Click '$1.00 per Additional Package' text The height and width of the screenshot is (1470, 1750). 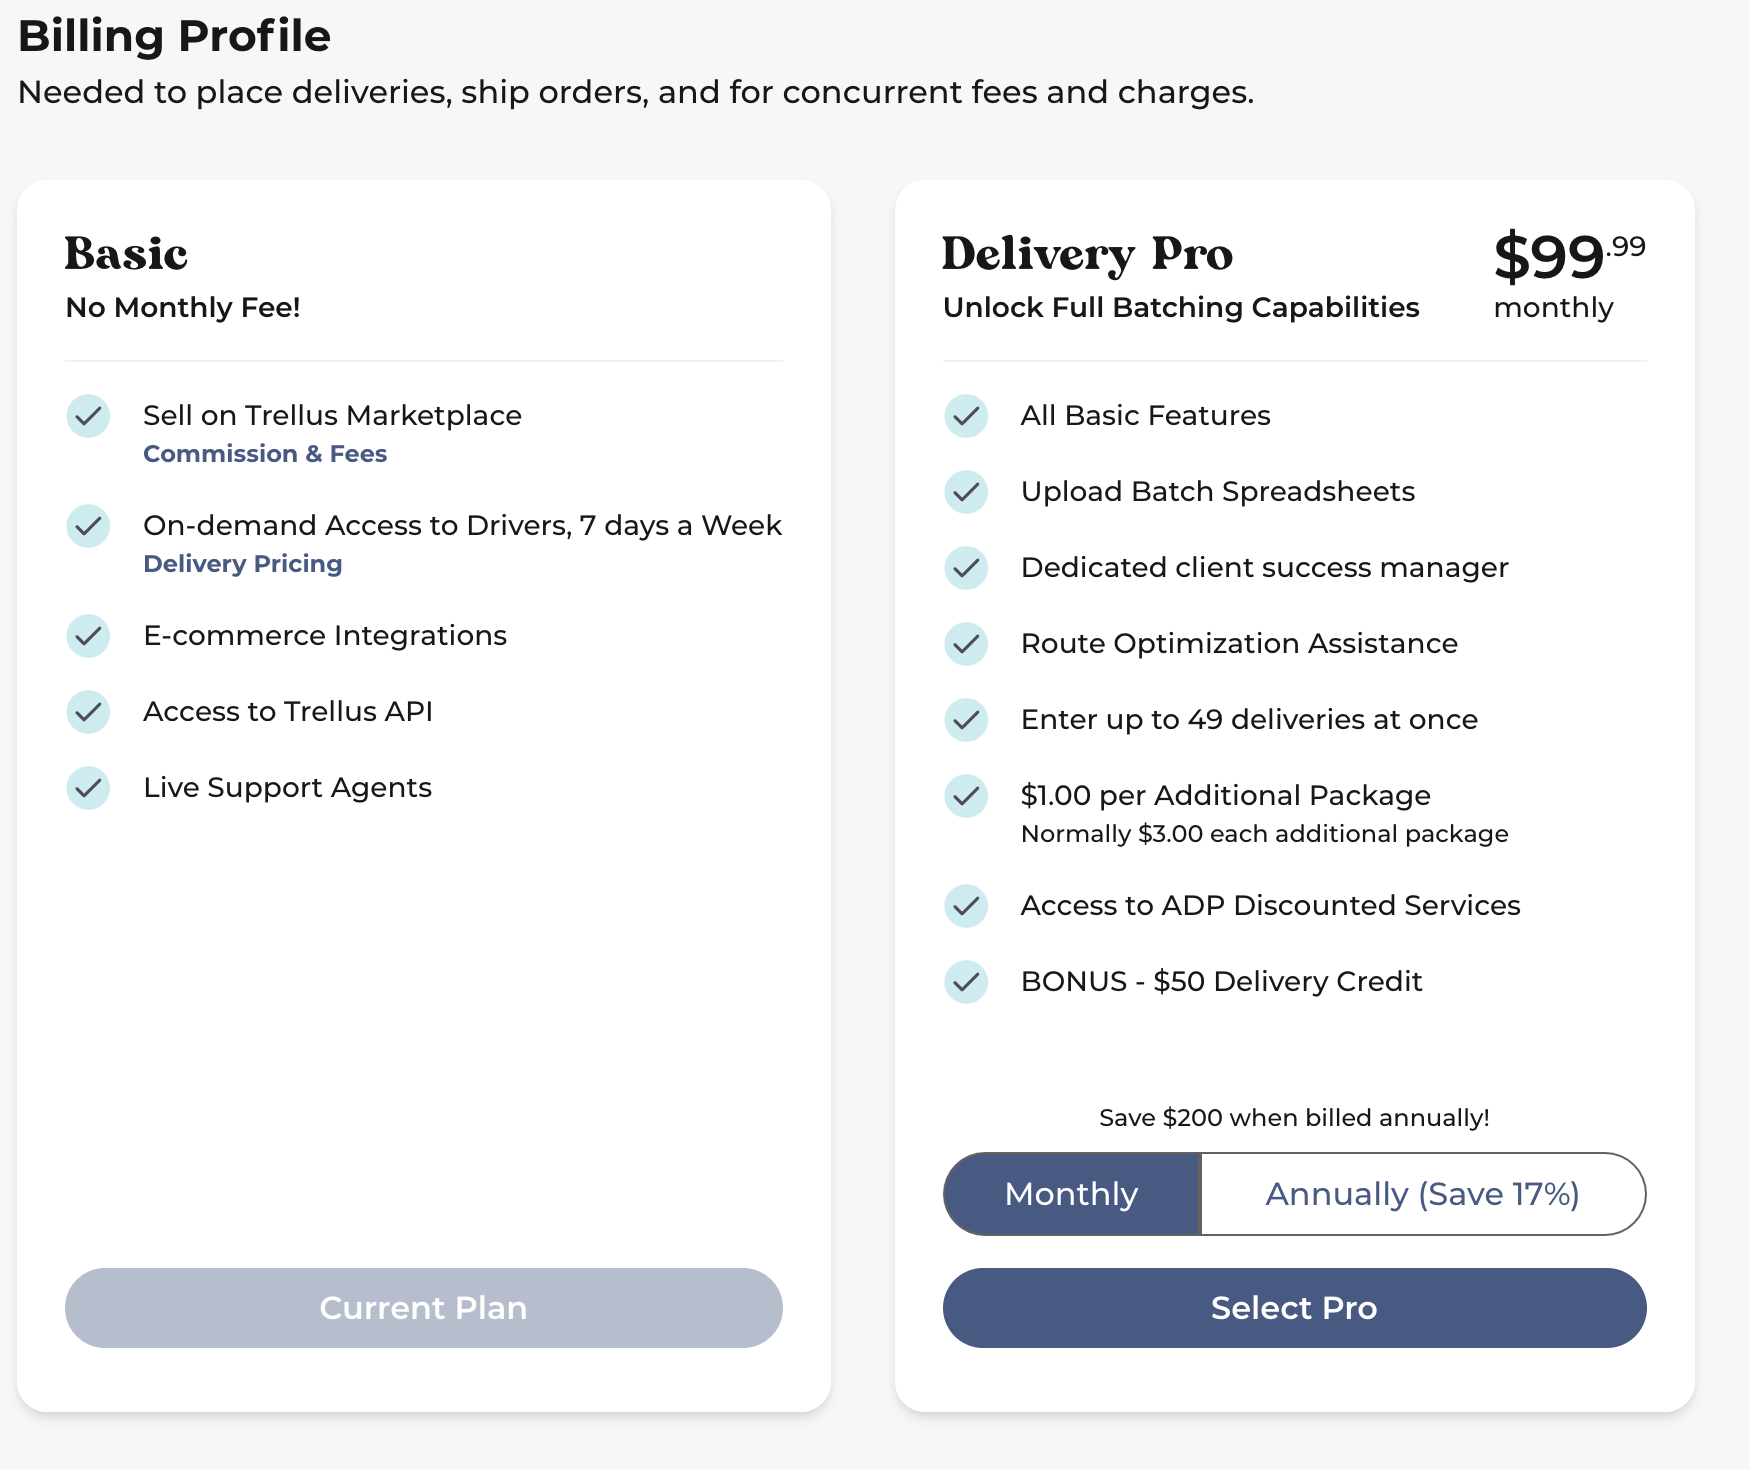click(x=1226, y=796)
